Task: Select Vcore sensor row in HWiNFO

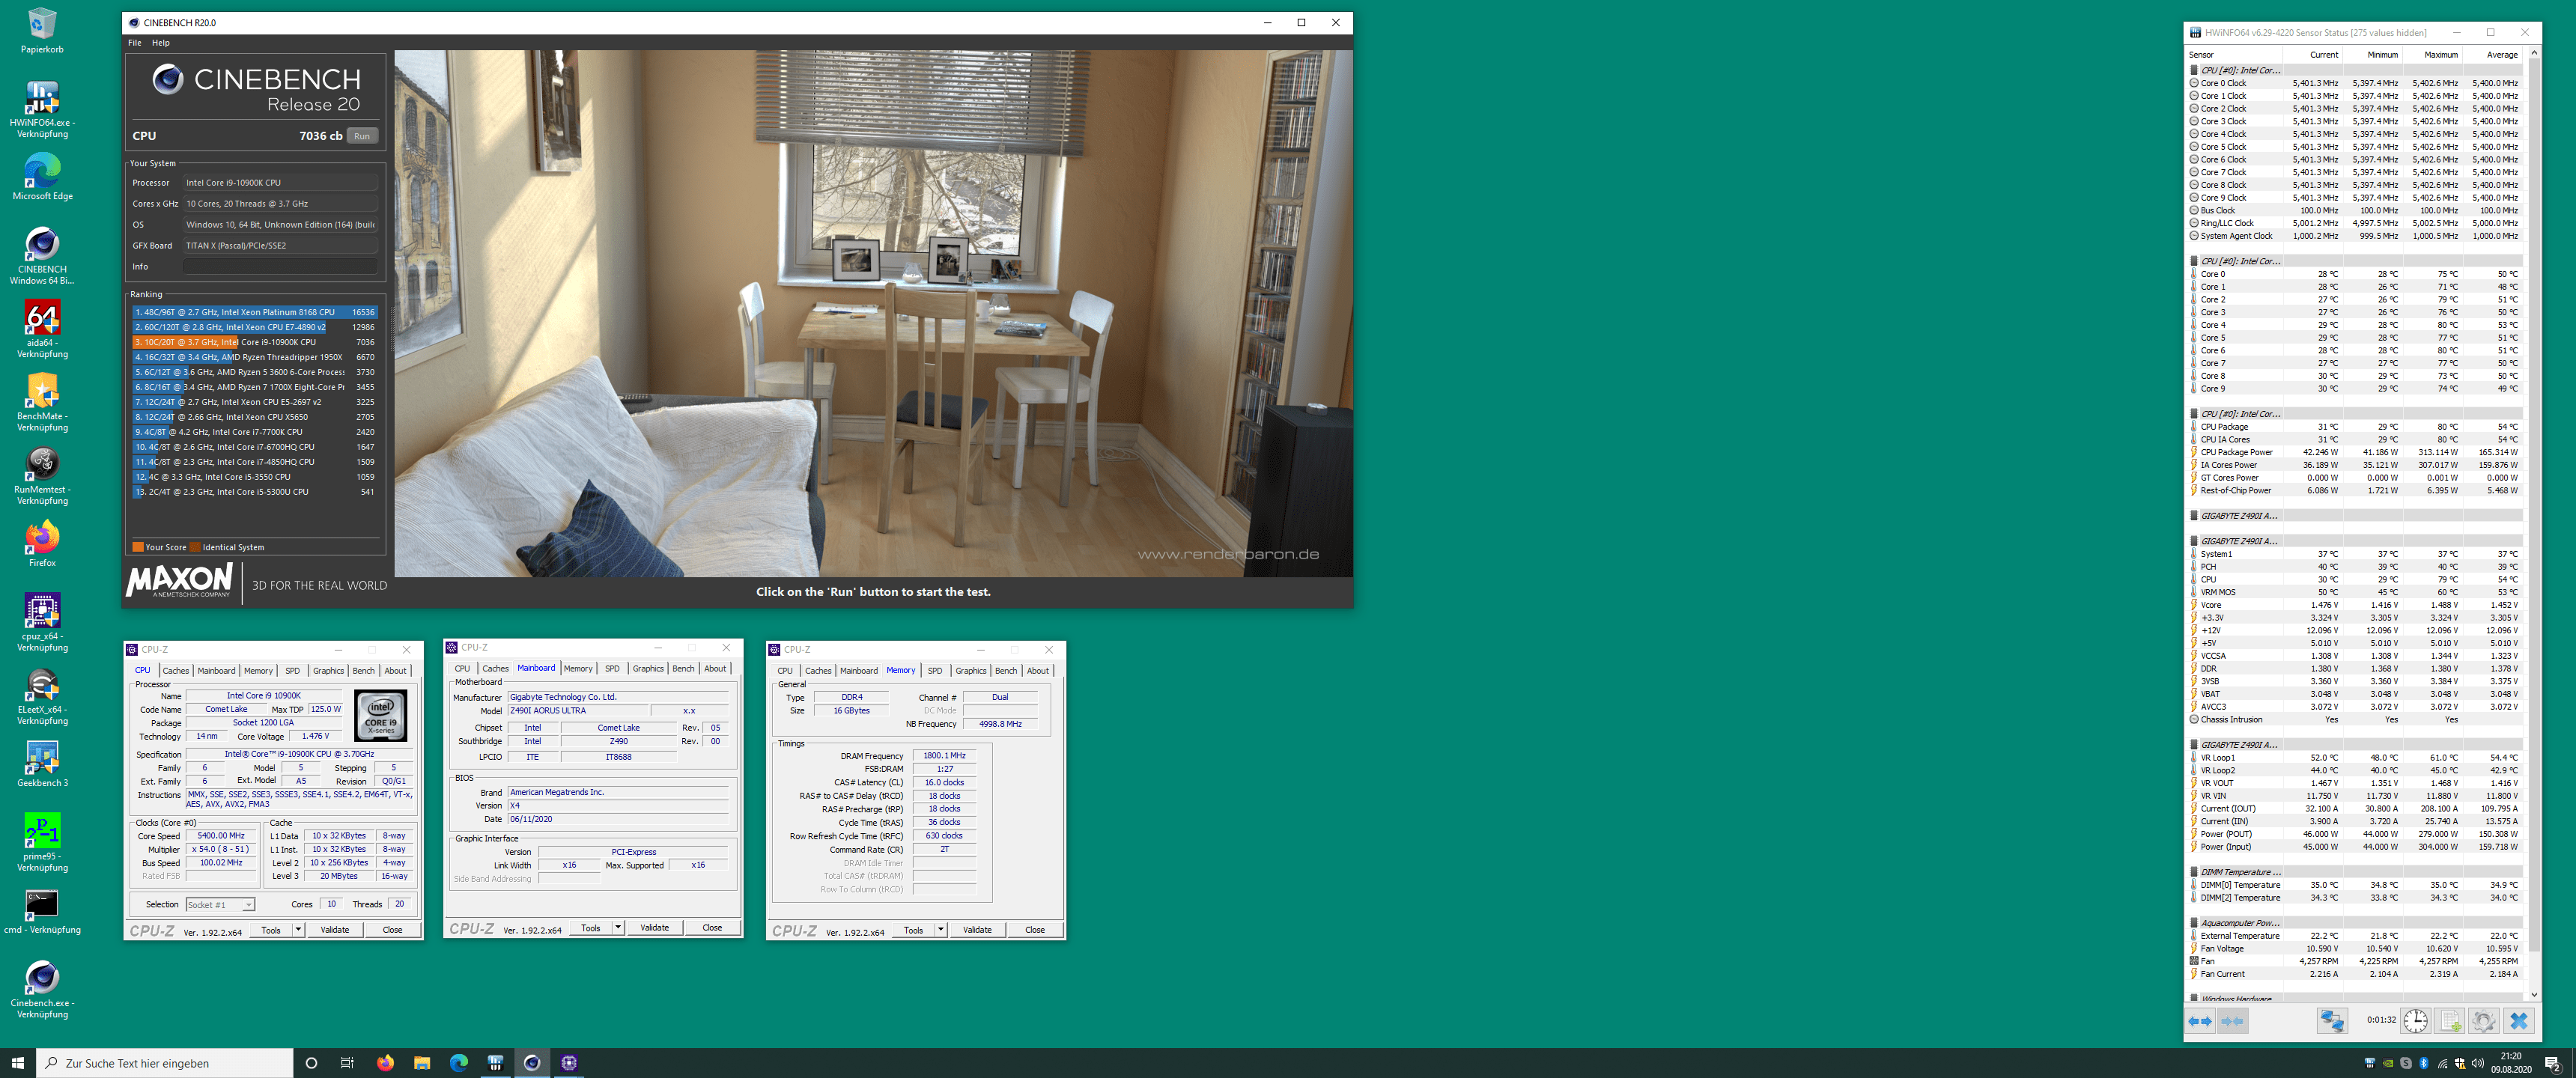Action: [2355, 605]
